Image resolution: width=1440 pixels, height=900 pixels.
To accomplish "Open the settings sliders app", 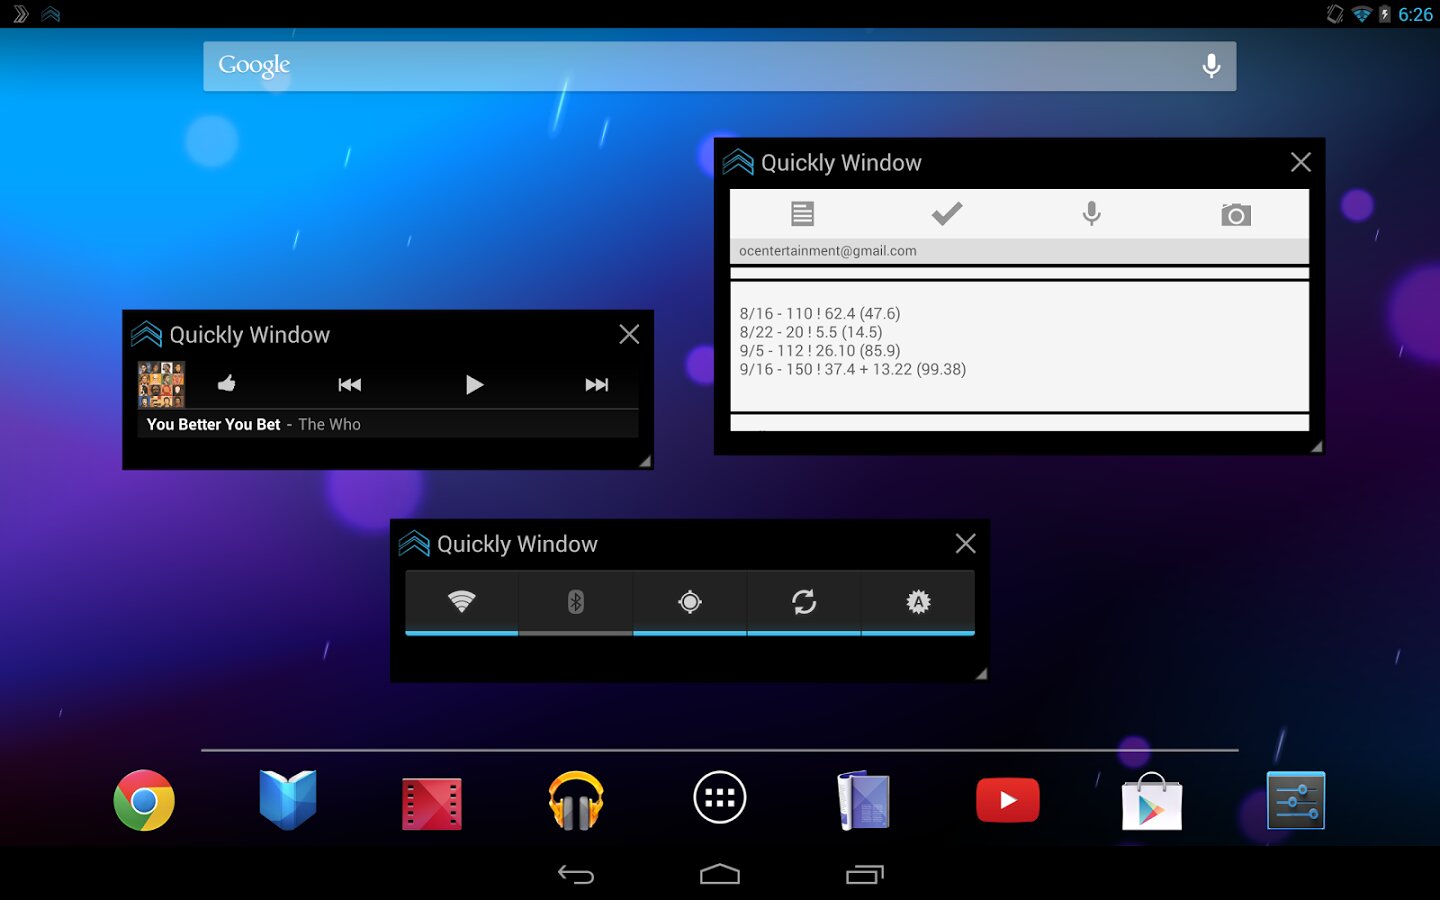I will [x=1295, y=801].
